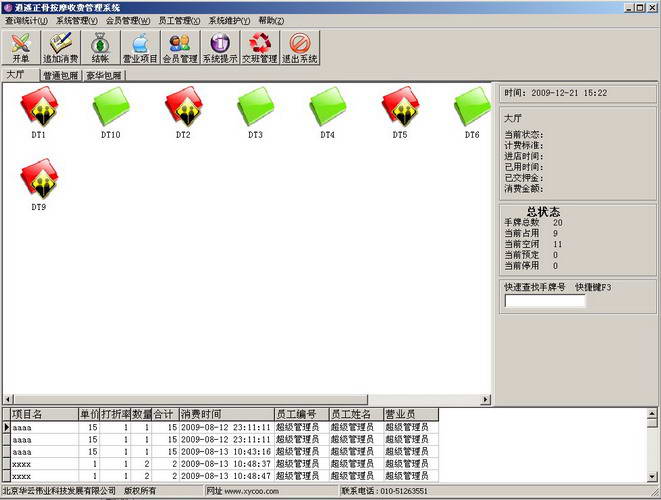This screenshot has width=661, height=500.
Task: Open the 结帐 checkout tool
Action: pos(100,48)
